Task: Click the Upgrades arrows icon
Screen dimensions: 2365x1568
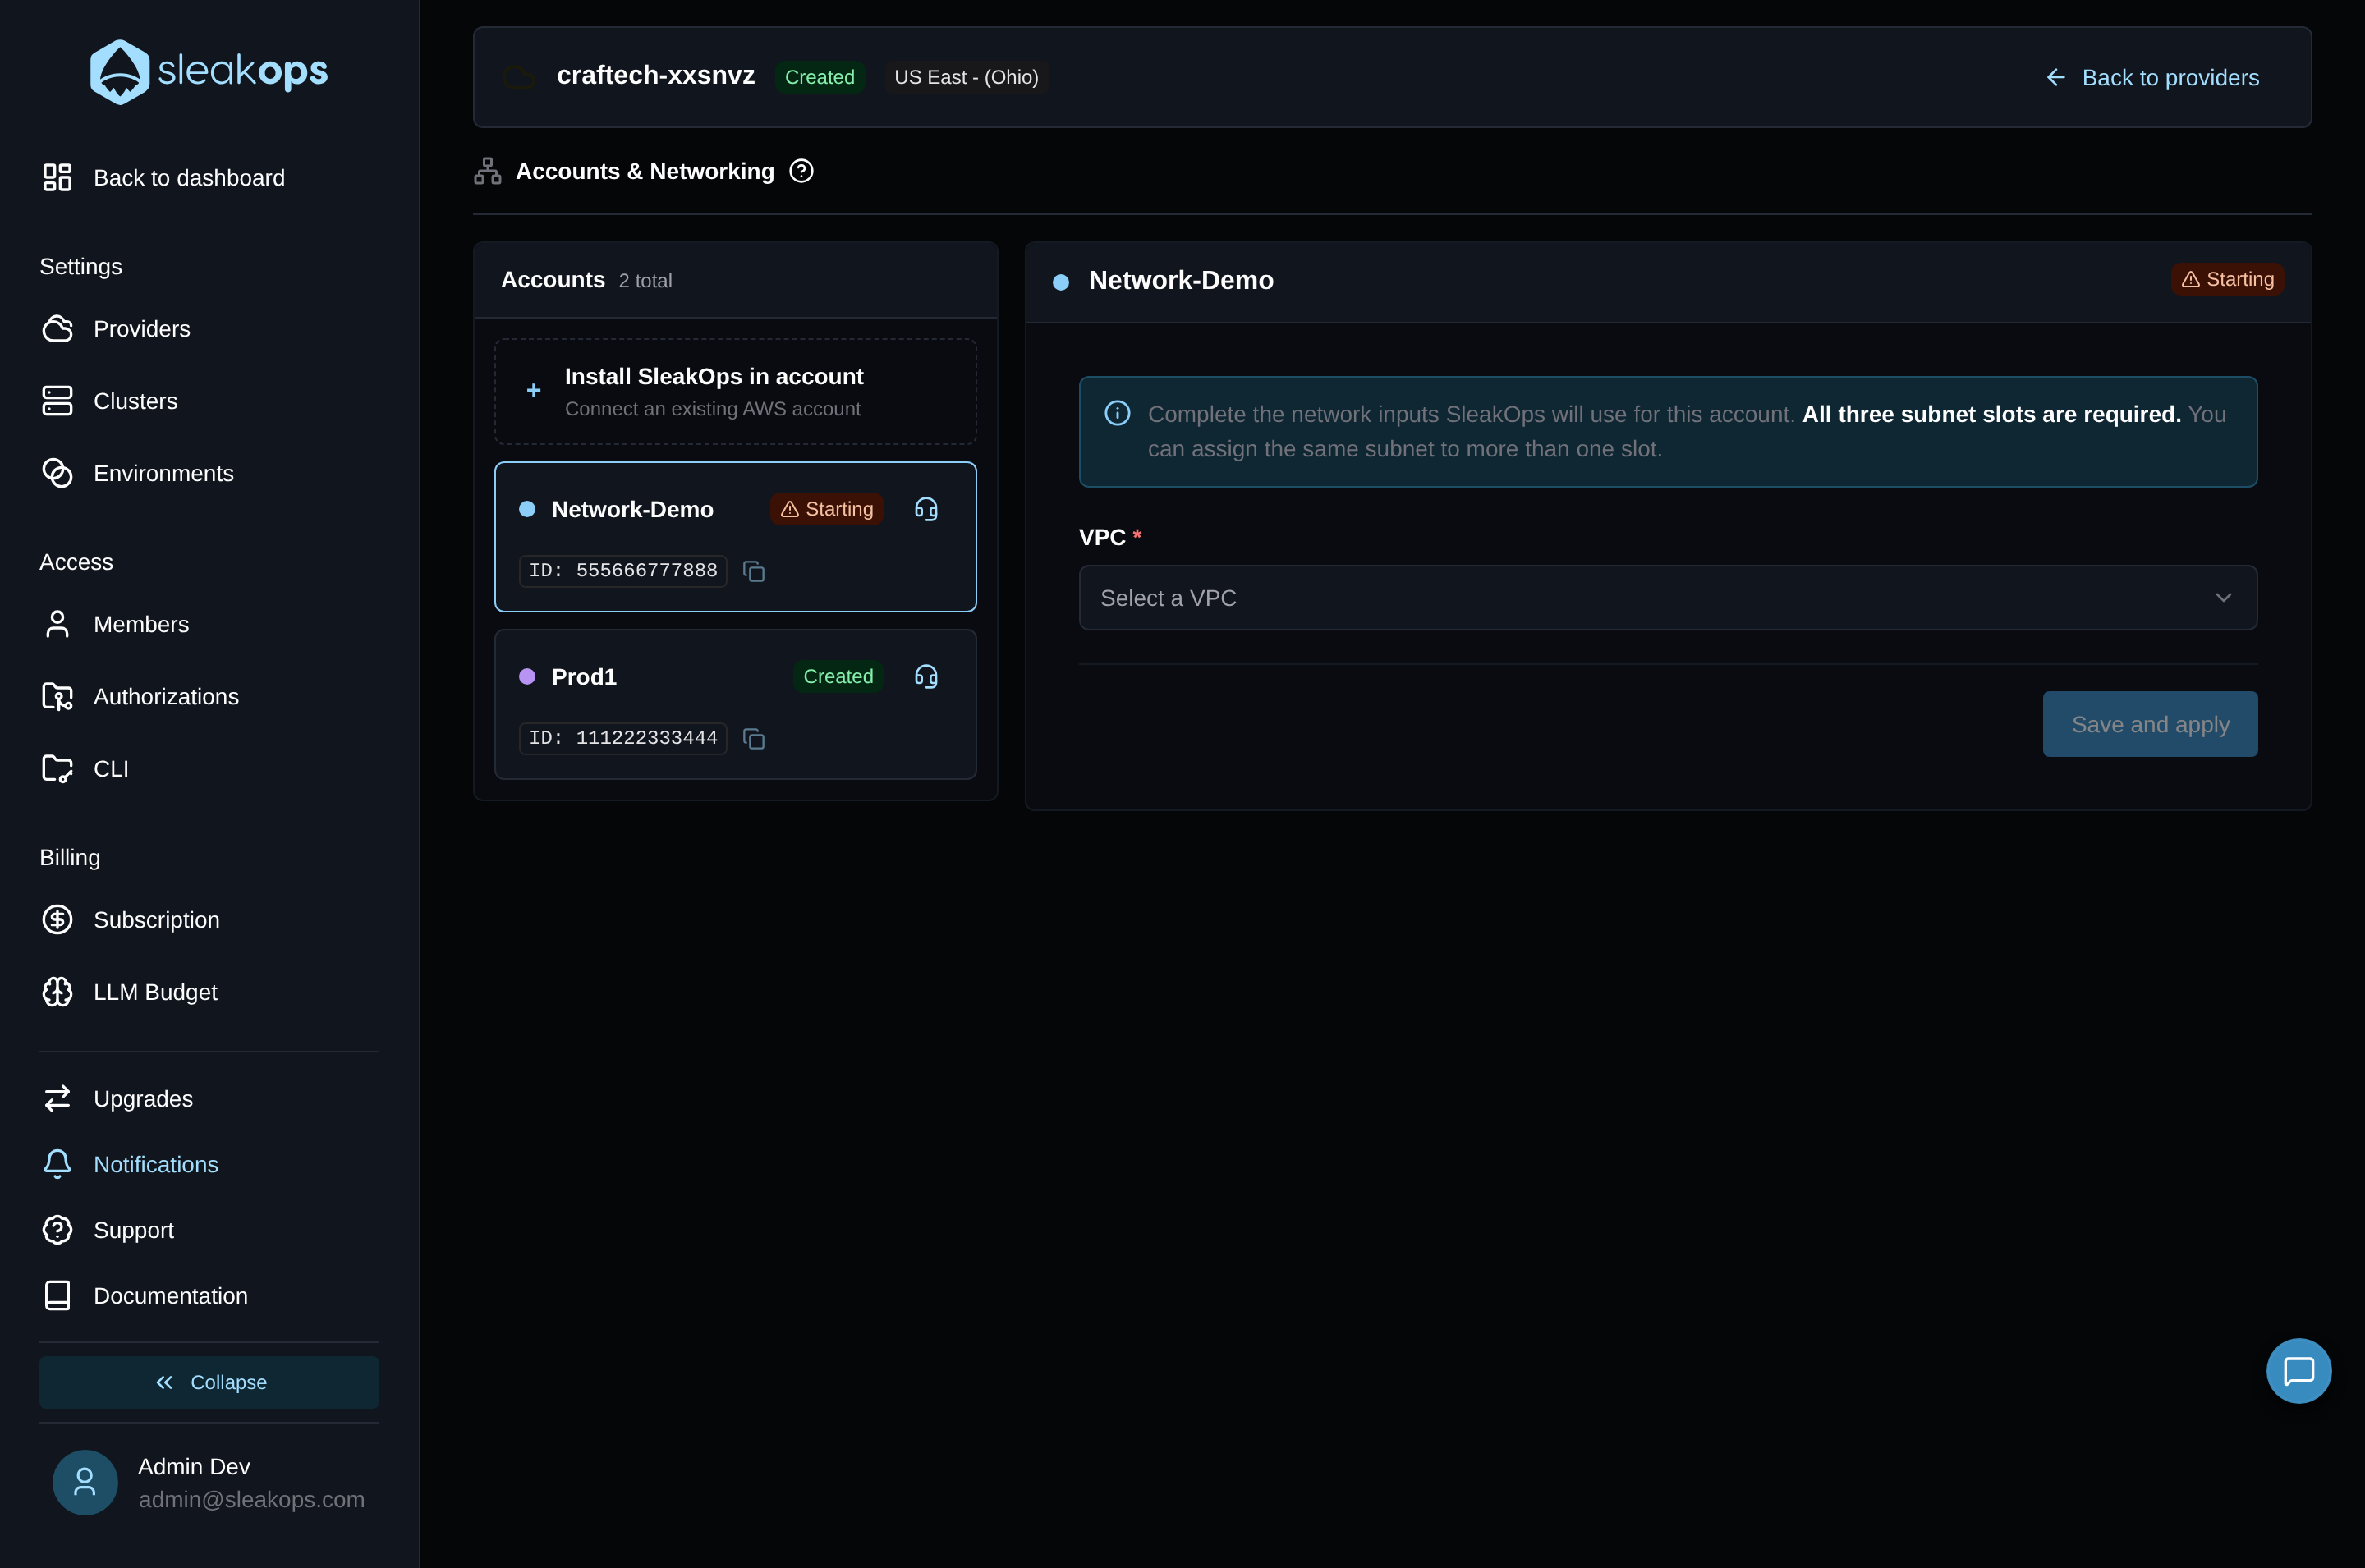Action: [57, 1098]
